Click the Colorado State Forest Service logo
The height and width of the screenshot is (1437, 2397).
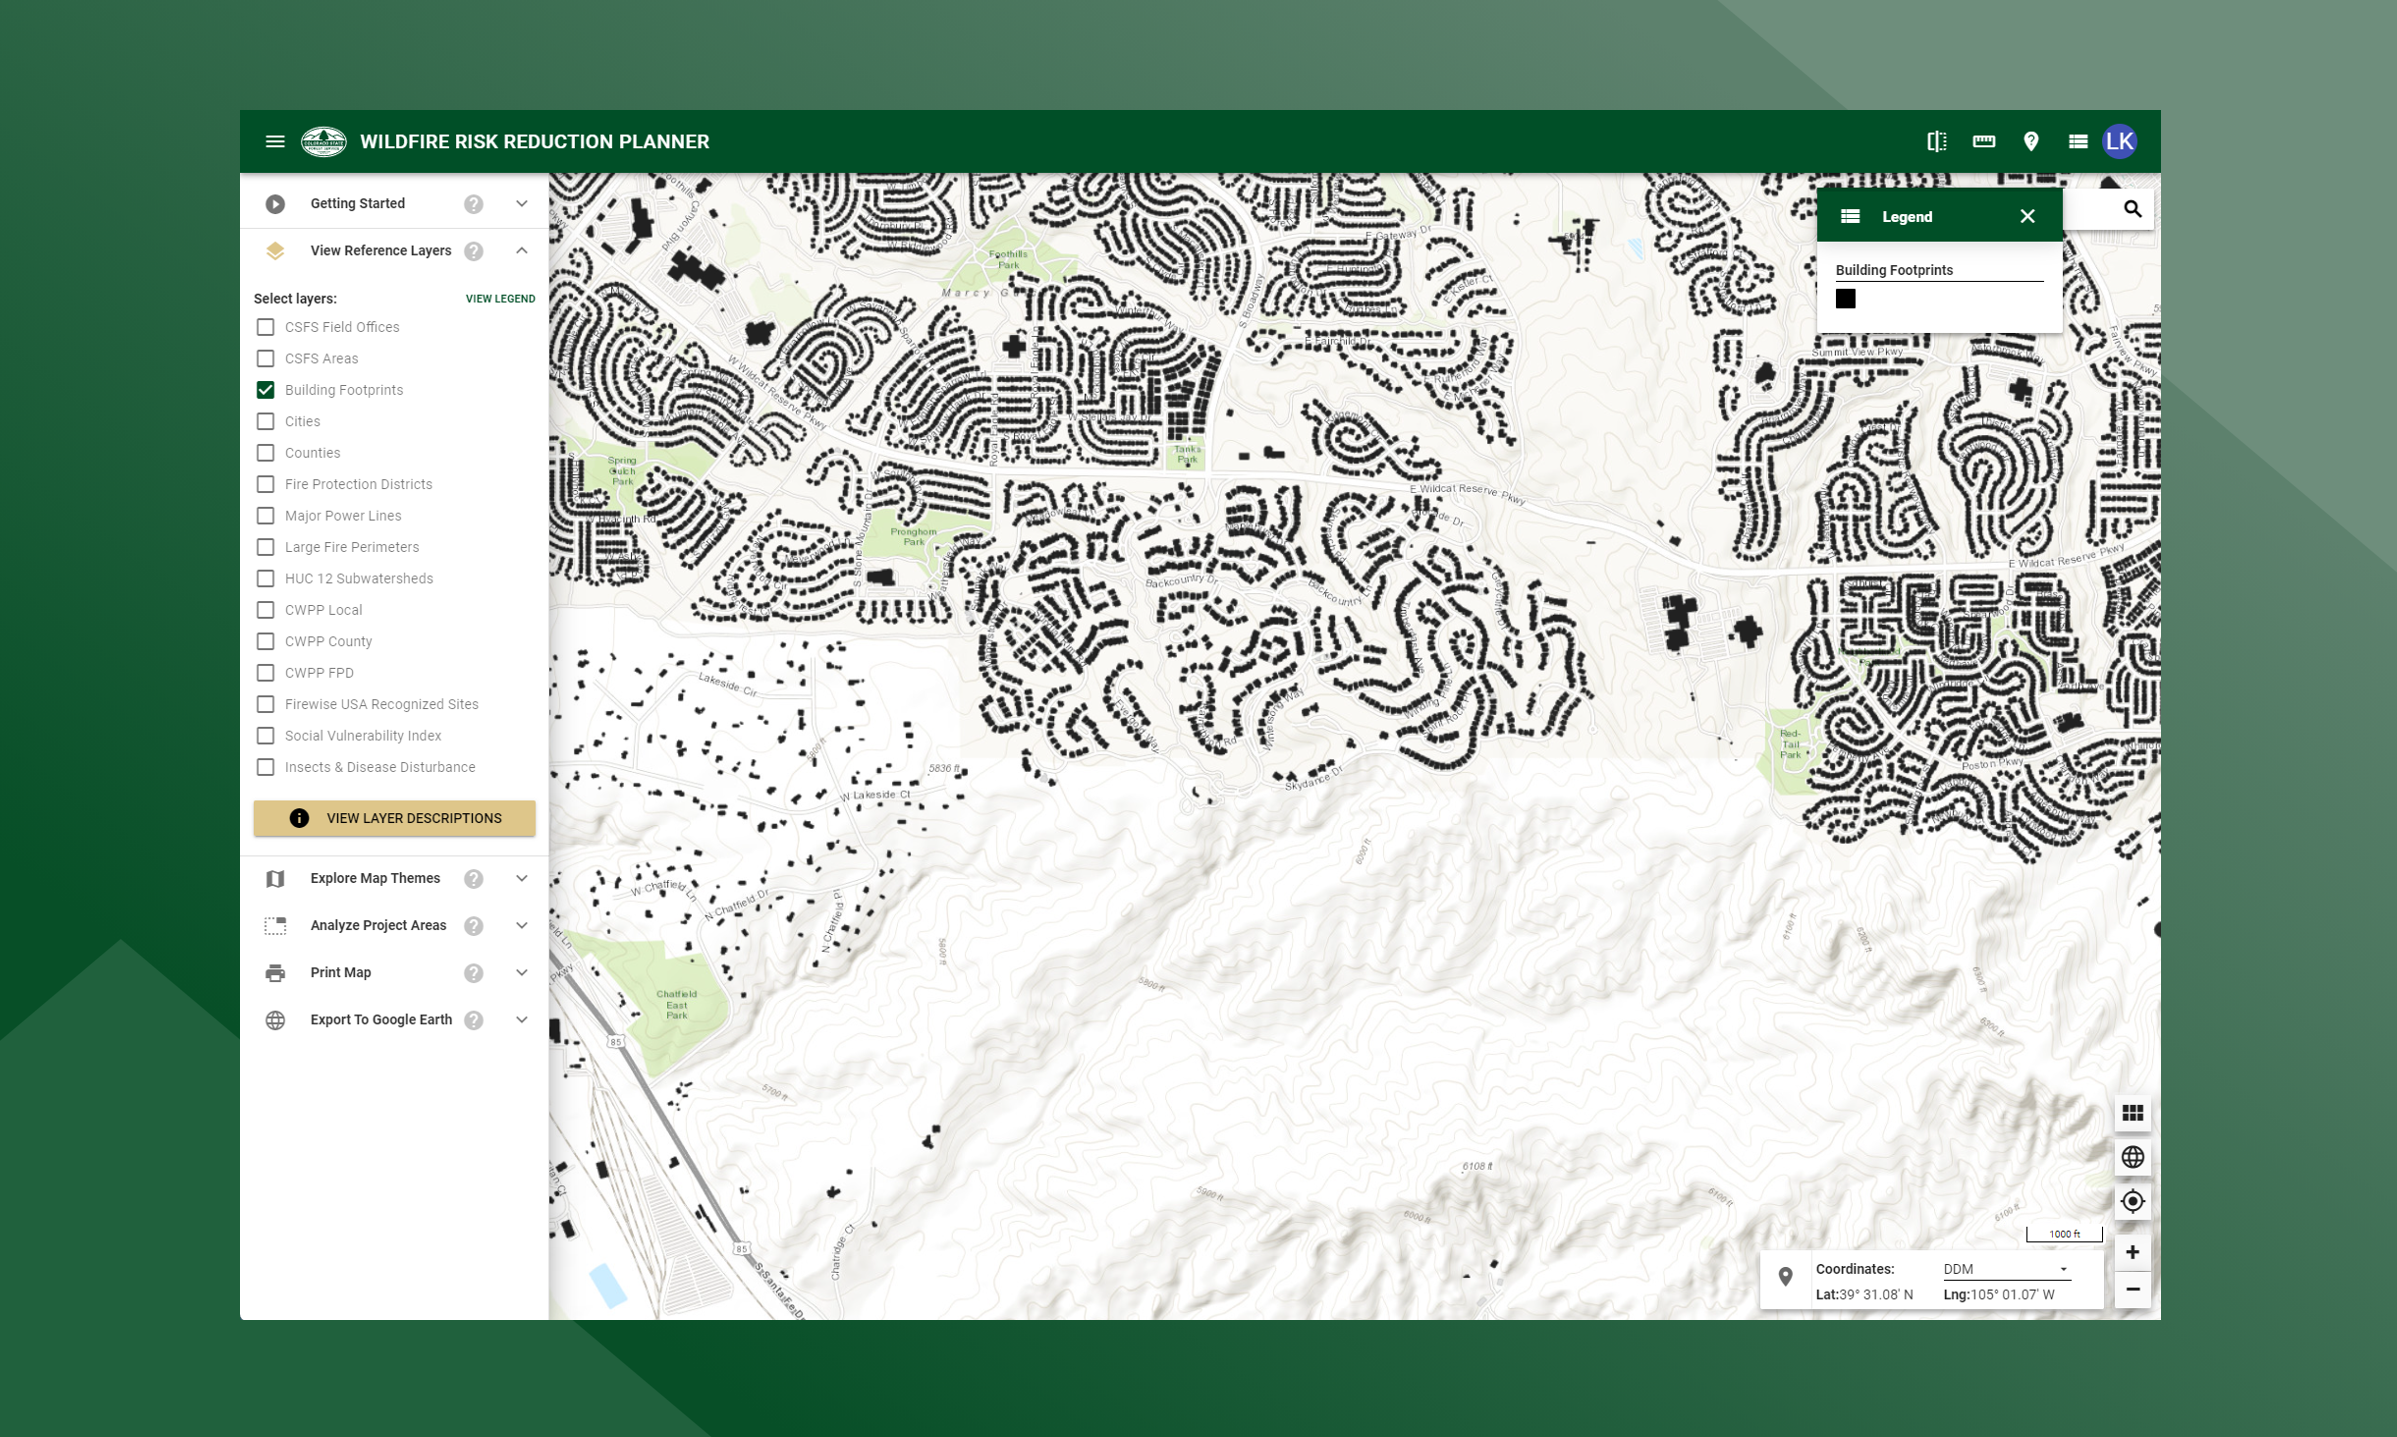coord(324,142)
